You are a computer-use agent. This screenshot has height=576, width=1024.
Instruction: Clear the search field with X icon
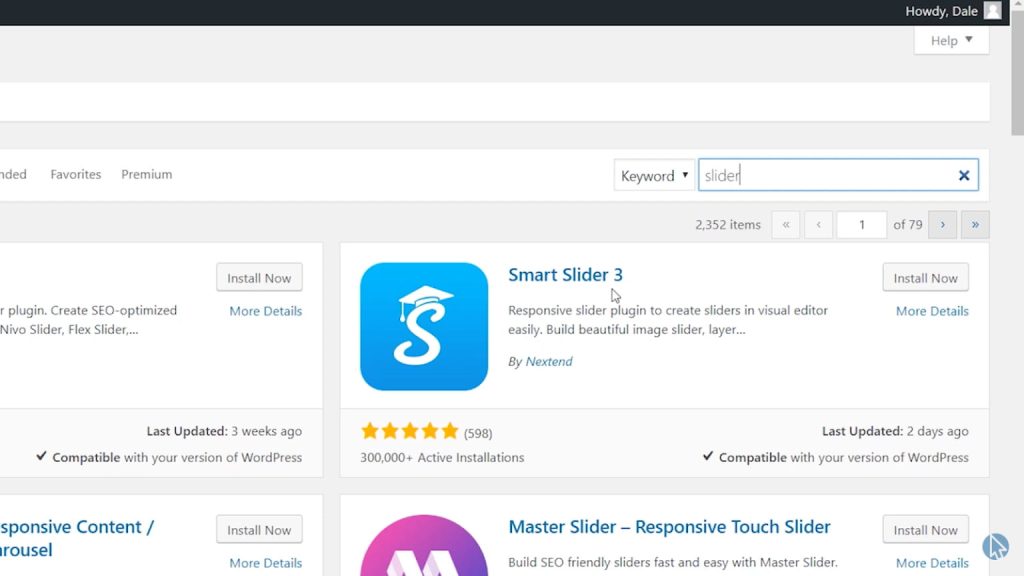point(963,175)
